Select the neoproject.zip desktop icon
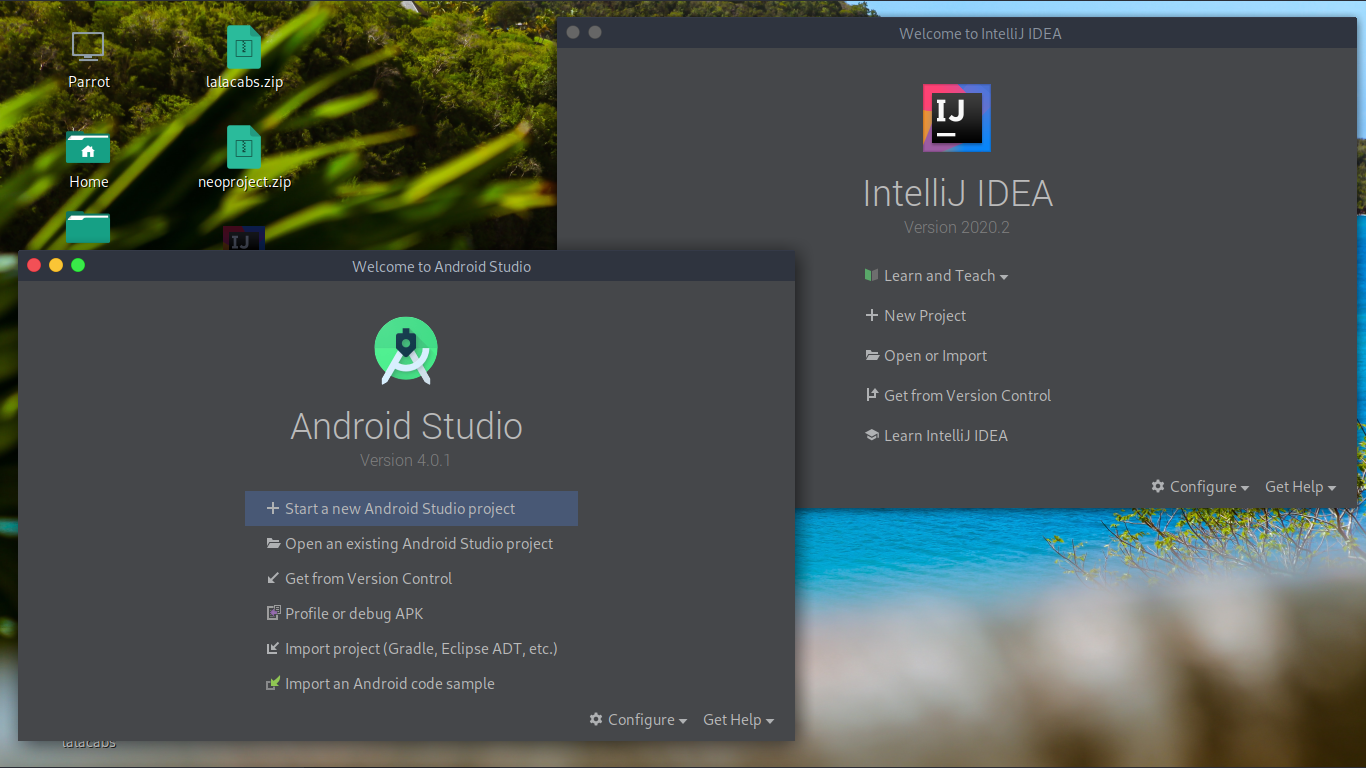The height and width of the screenshot is (768, 1366). 243,147
